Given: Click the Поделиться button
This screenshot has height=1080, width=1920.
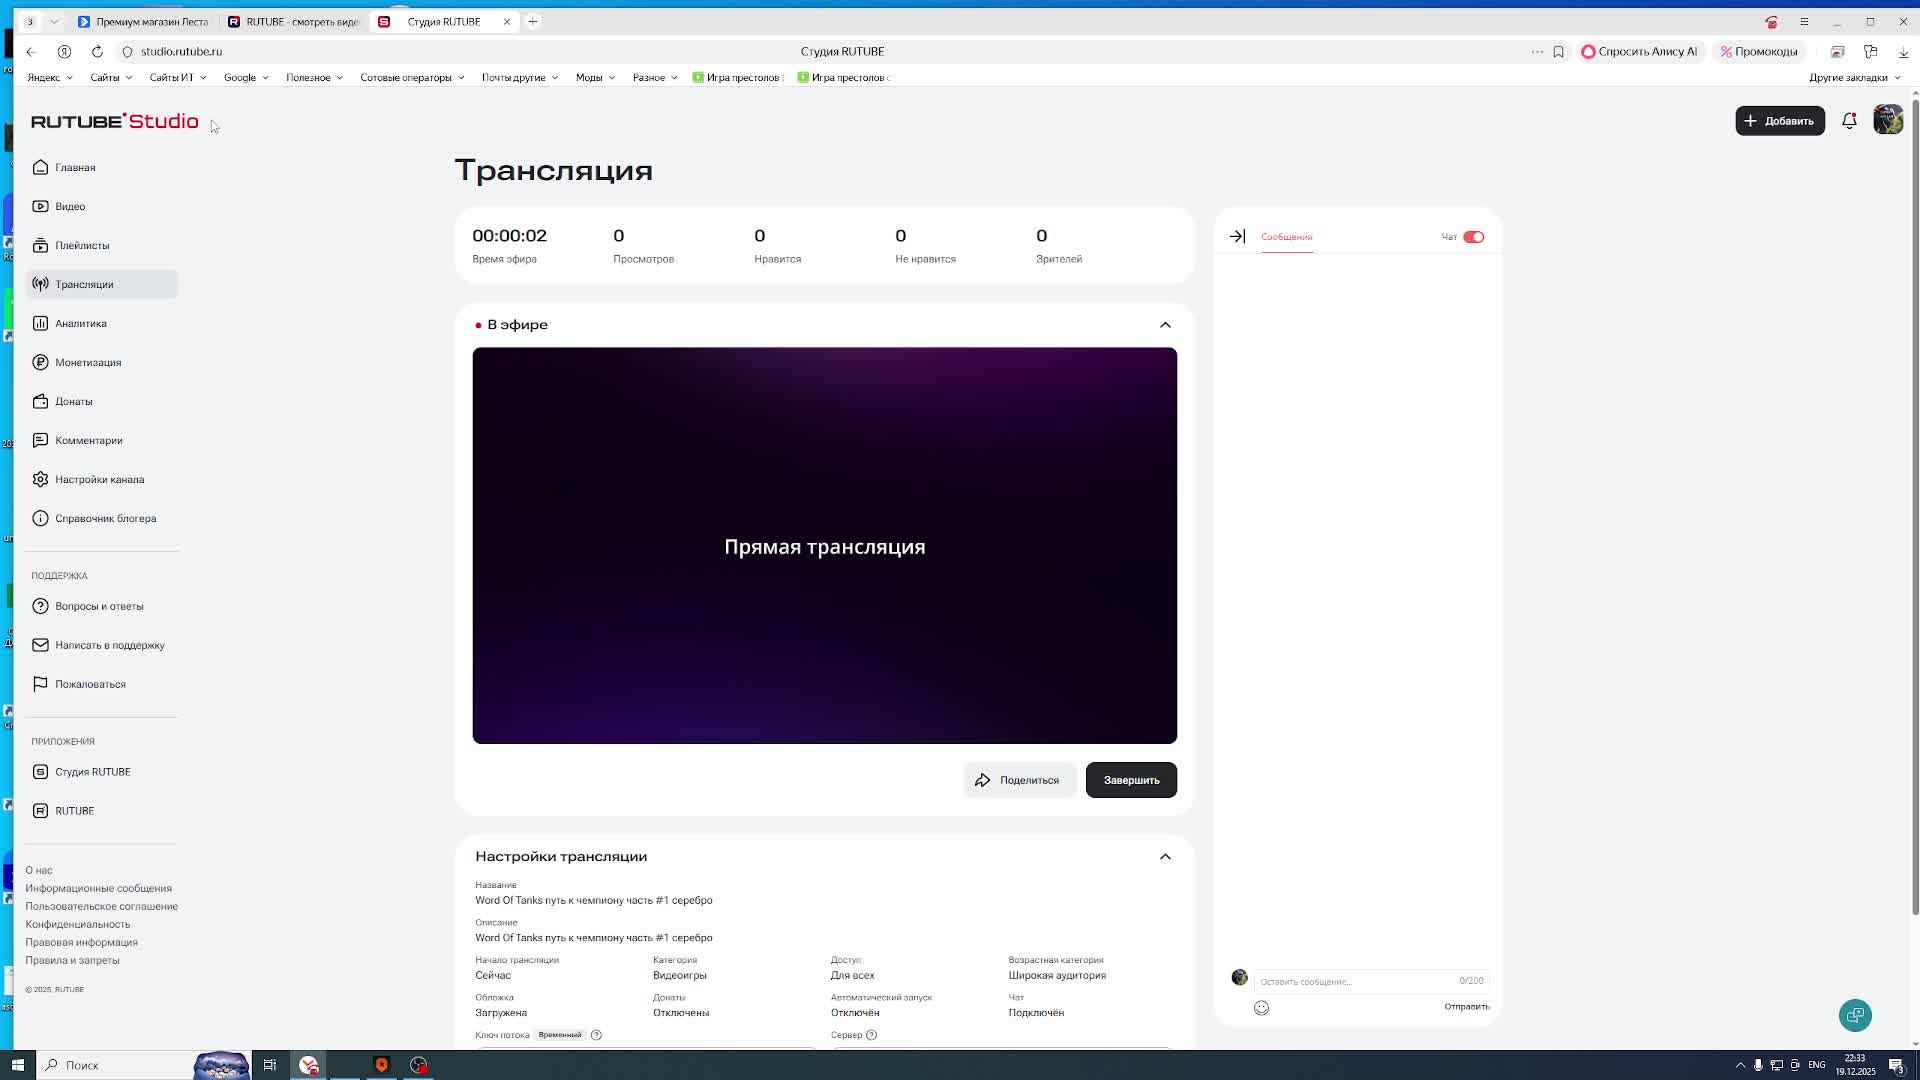Looking at the screenshot, I should (x=1018, y=780).
